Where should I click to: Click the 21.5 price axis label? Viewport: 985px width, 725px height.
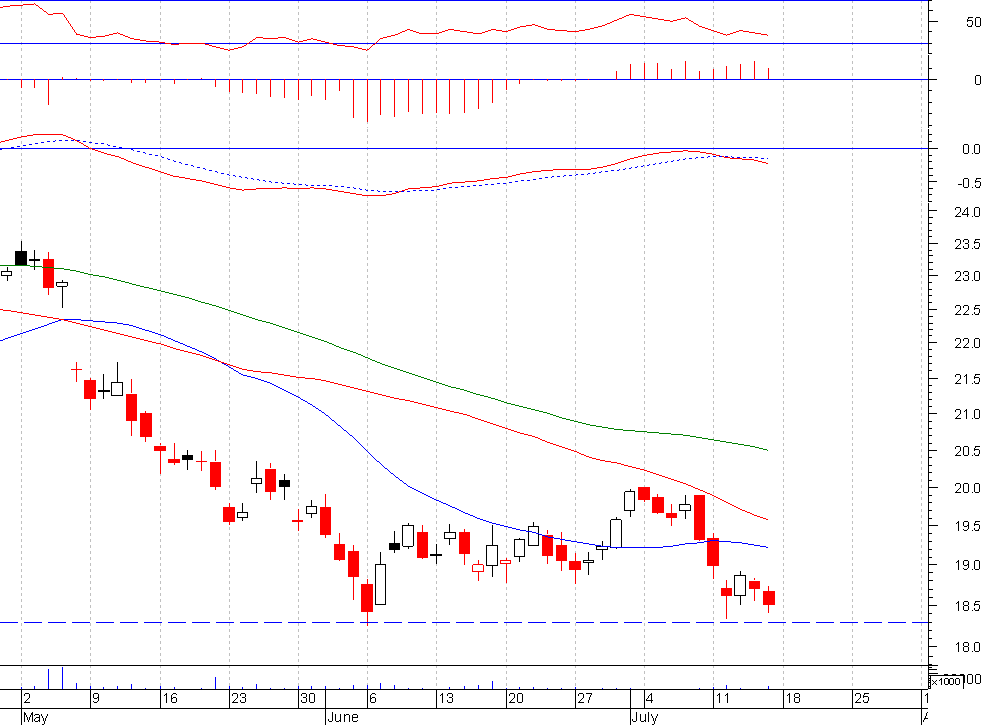tap(967, 379)
